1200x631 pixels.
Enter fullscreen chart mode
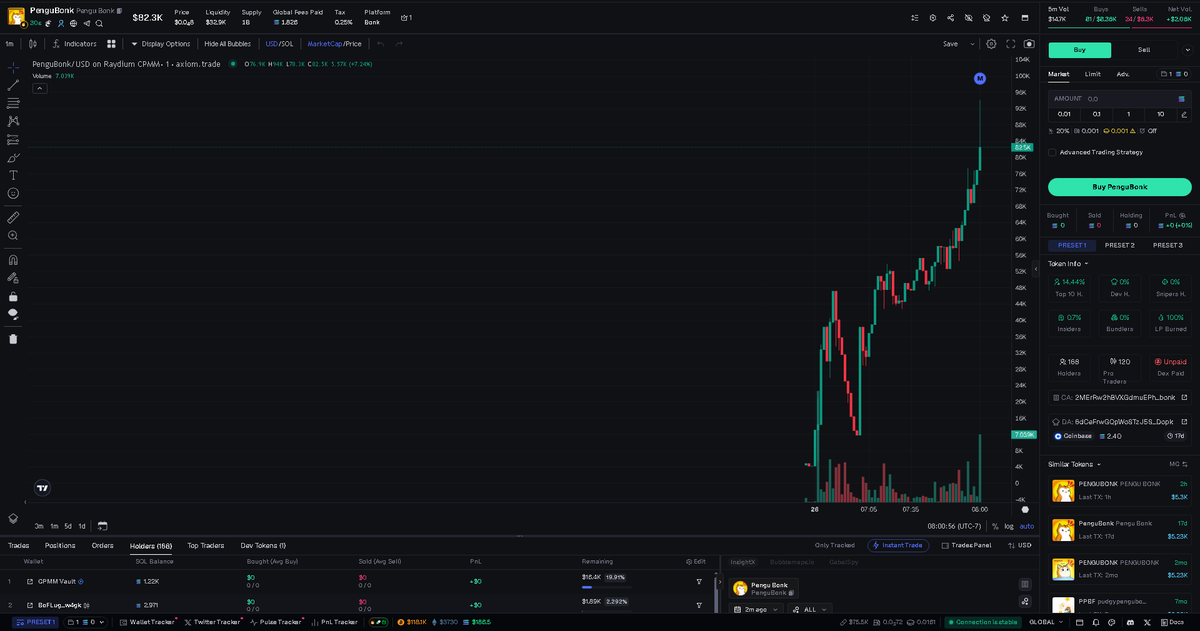(x=1011, y=44)
